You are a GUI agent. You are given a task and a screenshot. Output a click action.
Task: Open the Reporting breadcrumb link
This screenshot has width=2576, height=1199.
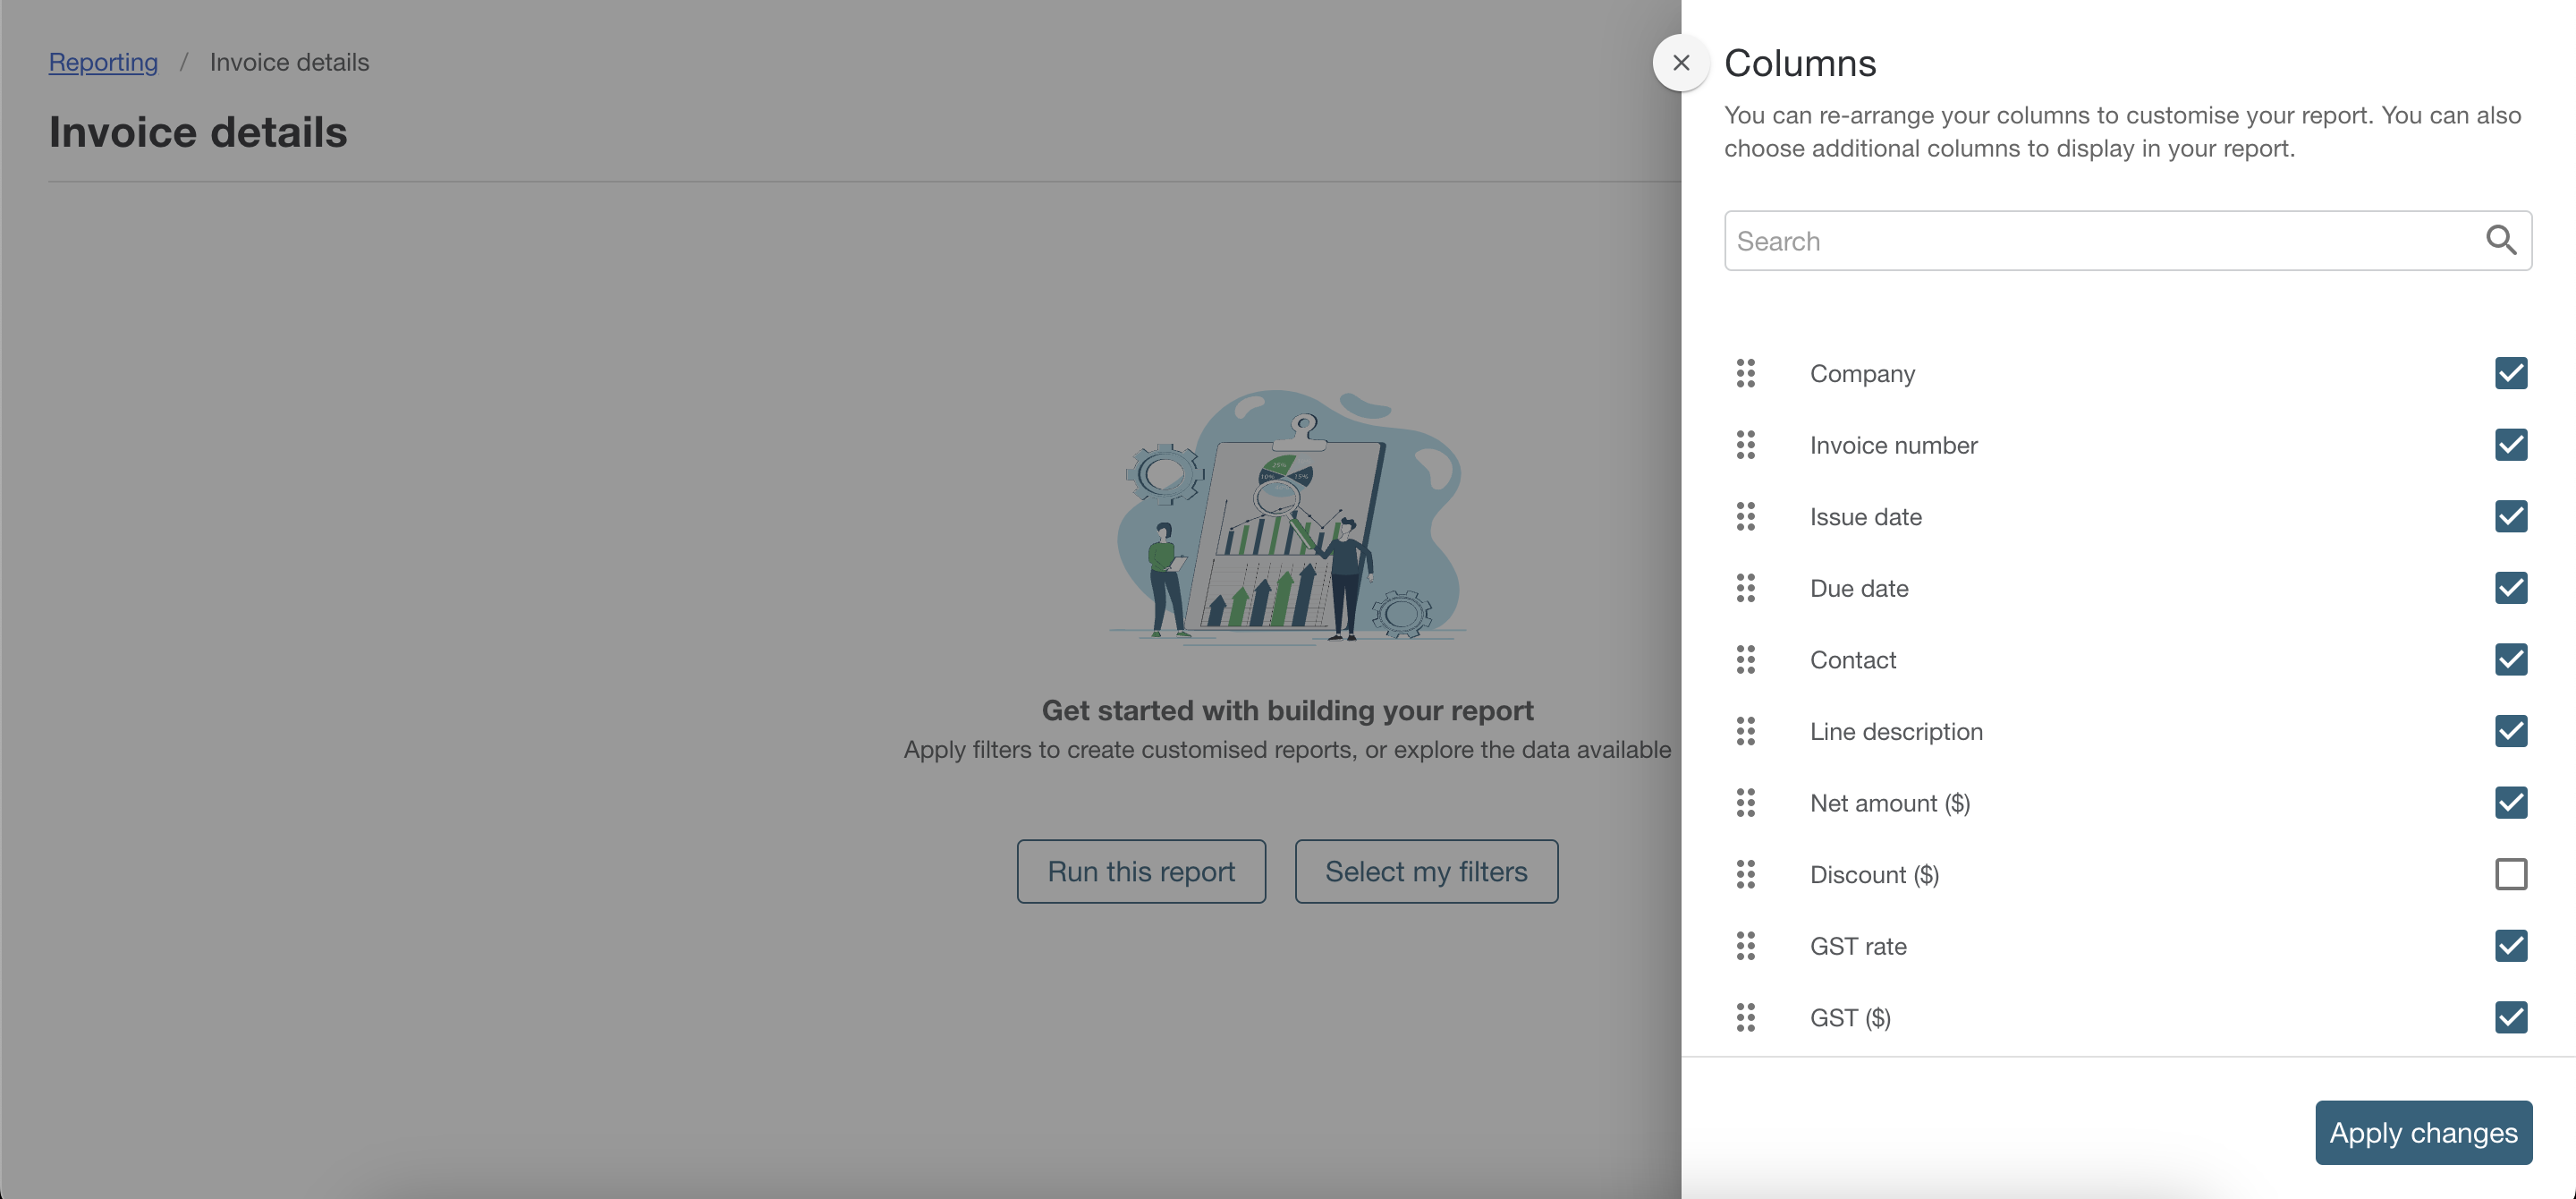(103, 62)
